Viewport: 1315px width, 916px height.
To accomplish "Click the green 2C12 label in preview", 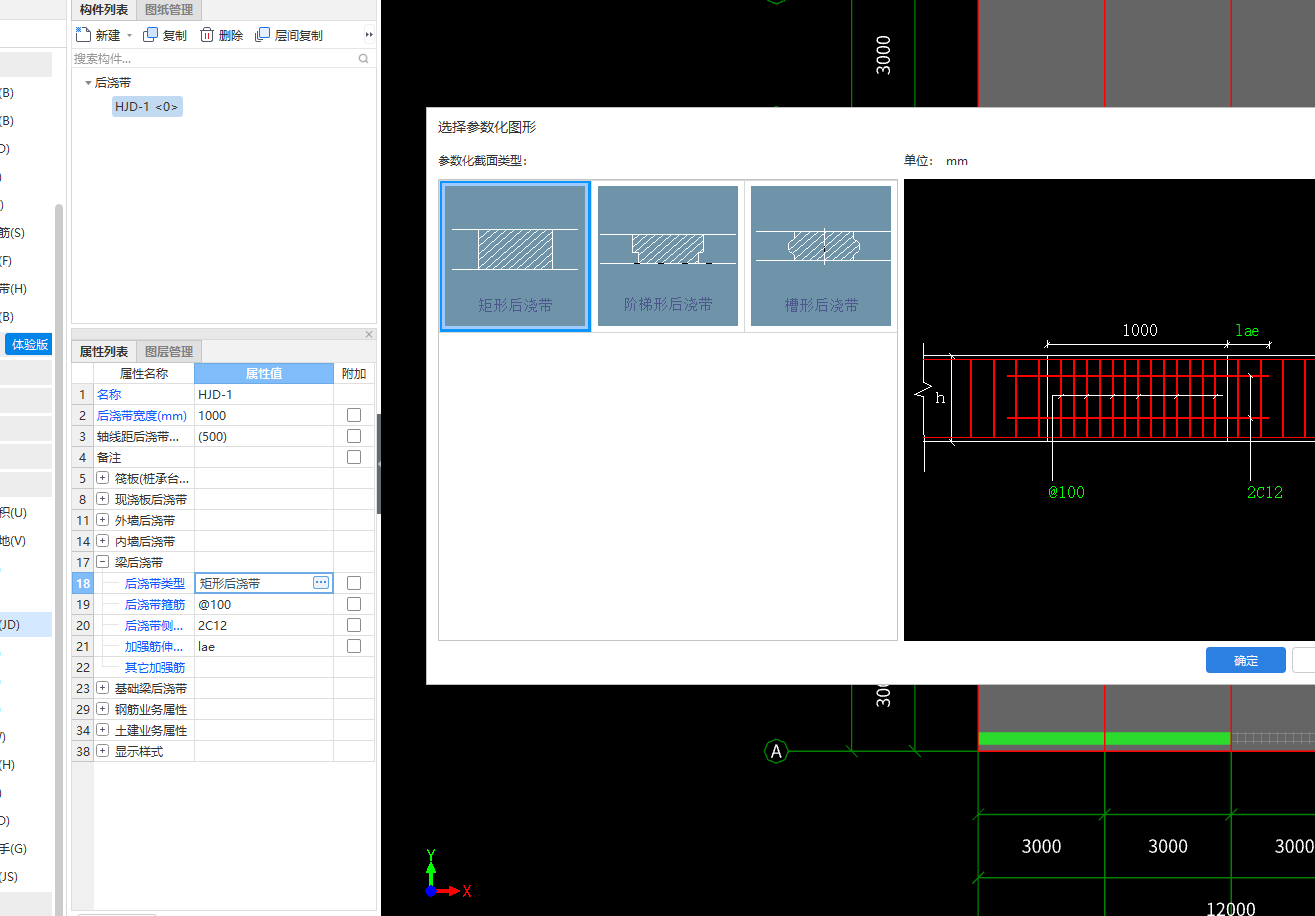I will click(x=1264, y=492).
